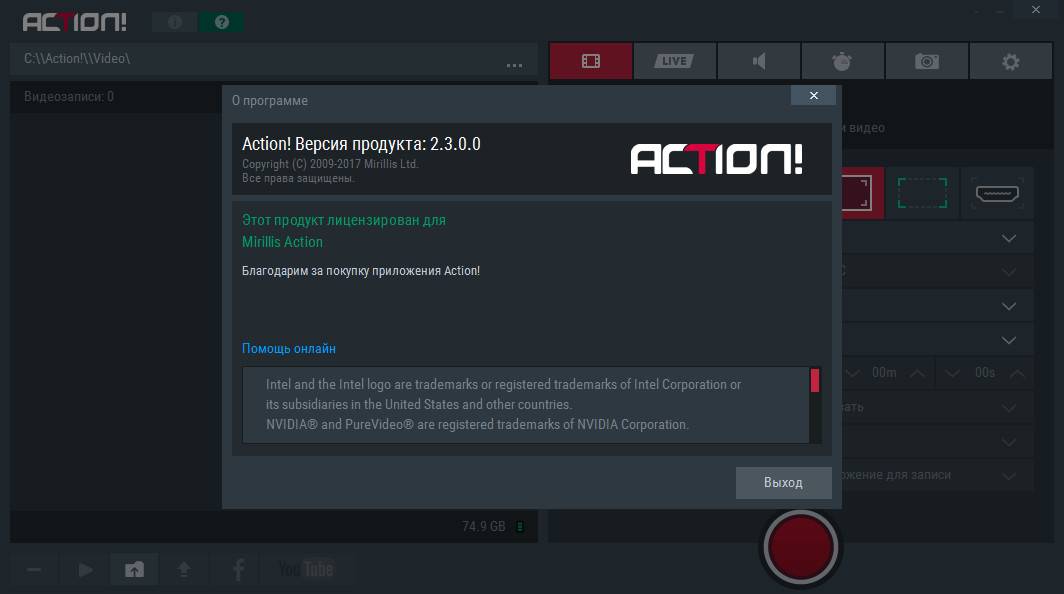The height and width of the screenshot is (594, 1064).
Task: Decrease the 00s seconds timer value
Action: [953, 373]
